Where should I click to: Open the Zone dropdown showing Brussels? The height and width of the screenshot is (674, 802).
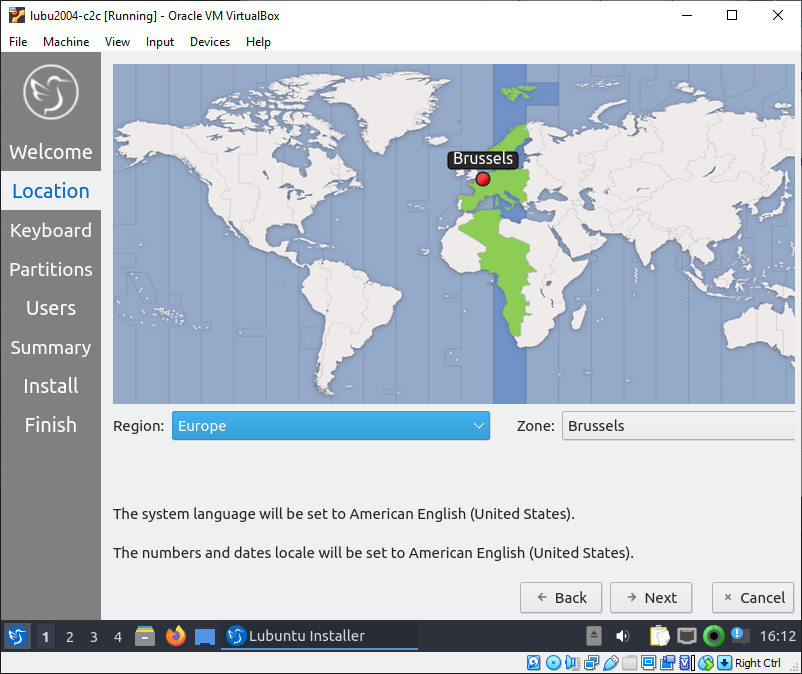678,426
